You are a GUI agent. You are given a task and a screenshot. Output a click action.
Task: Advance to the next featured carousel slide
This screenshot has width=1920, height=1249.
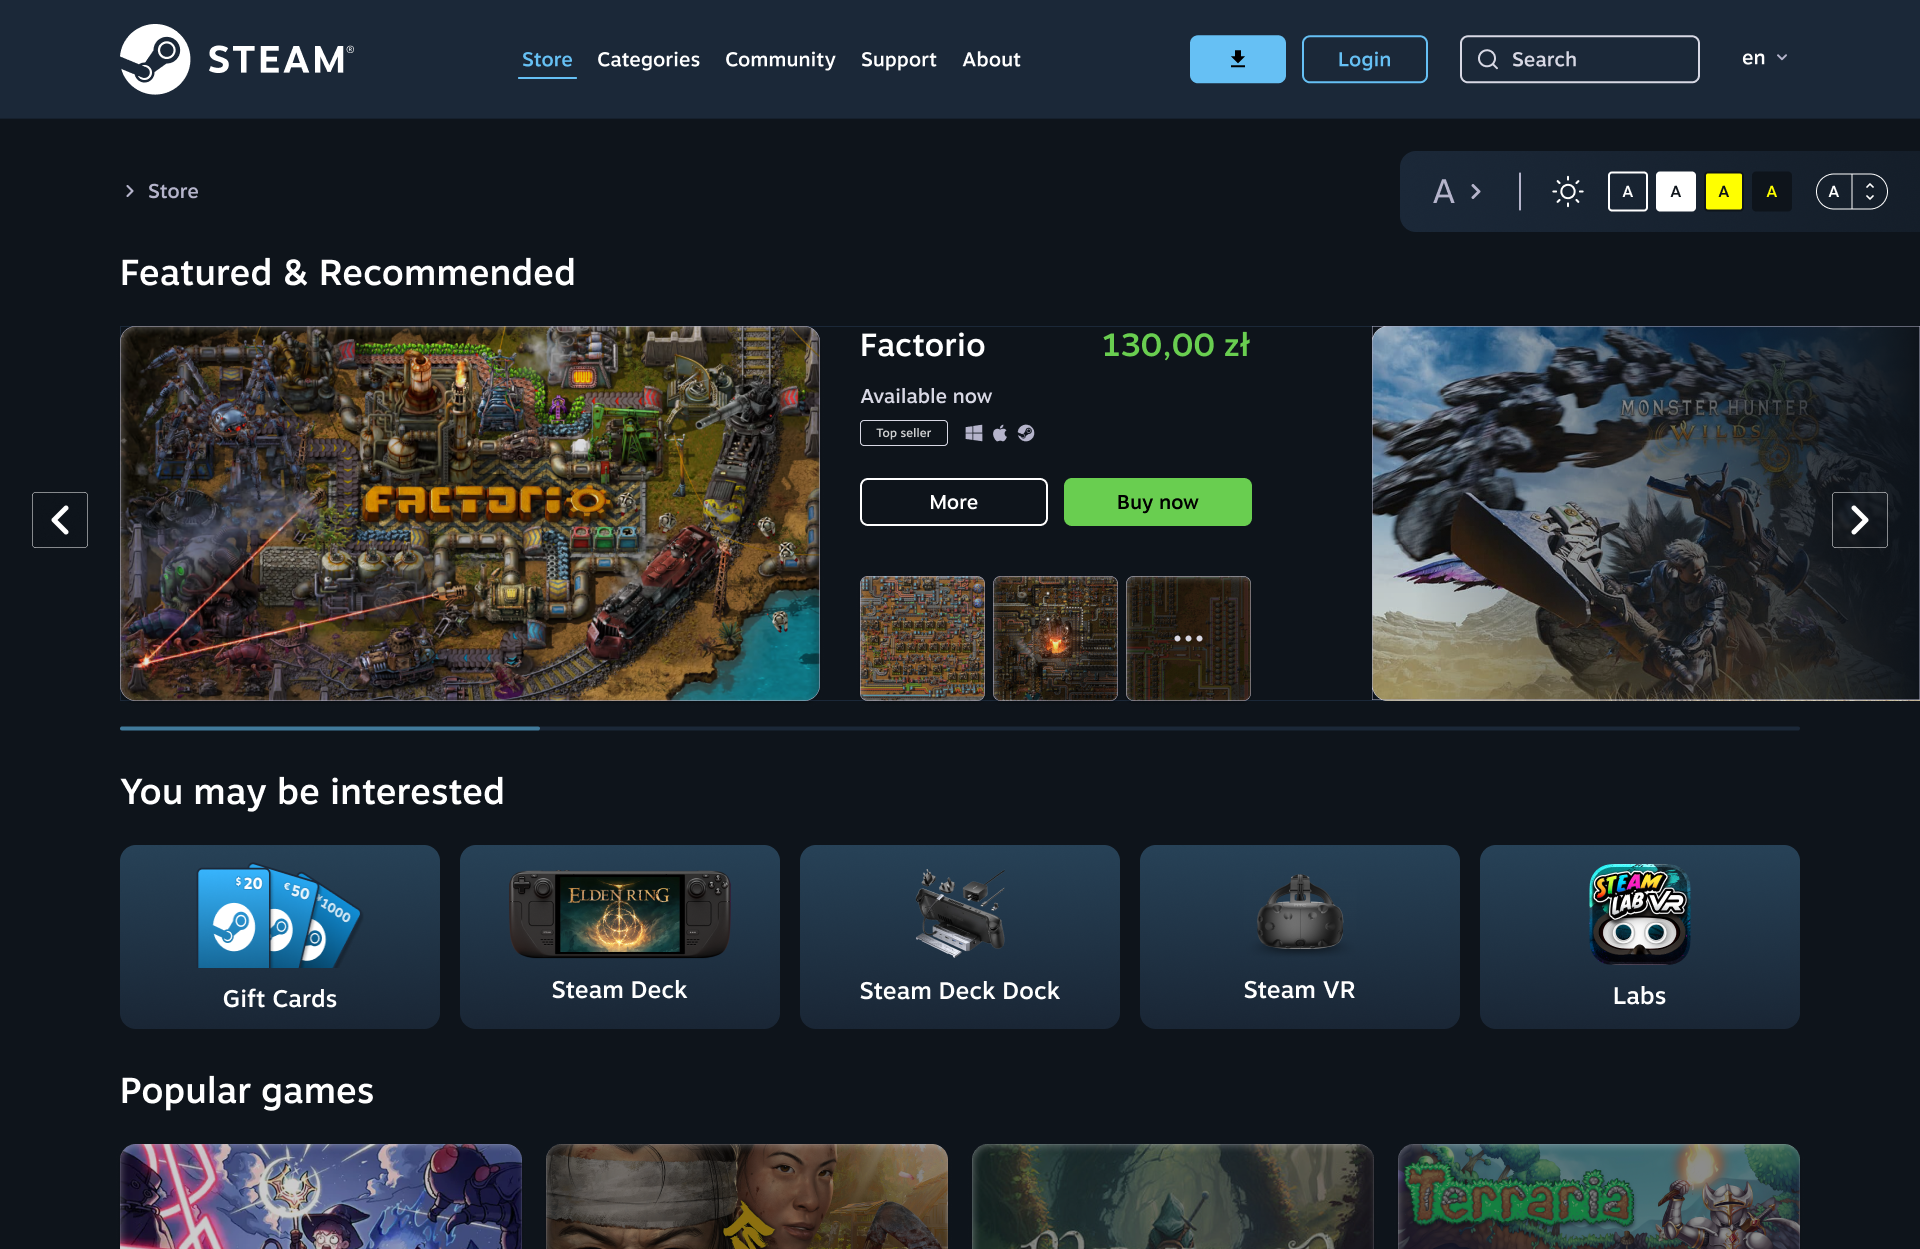coord(1859,520)
